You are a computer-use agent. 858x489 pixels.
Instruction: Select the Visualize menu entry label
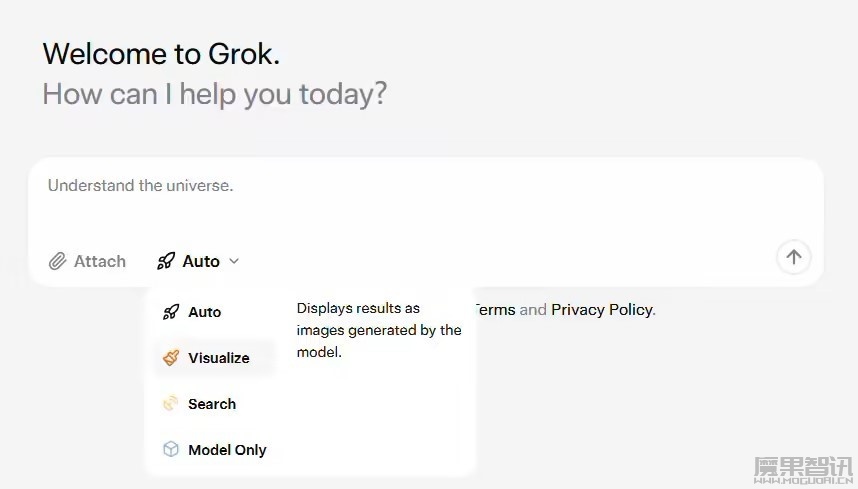[x=219, y=358]
